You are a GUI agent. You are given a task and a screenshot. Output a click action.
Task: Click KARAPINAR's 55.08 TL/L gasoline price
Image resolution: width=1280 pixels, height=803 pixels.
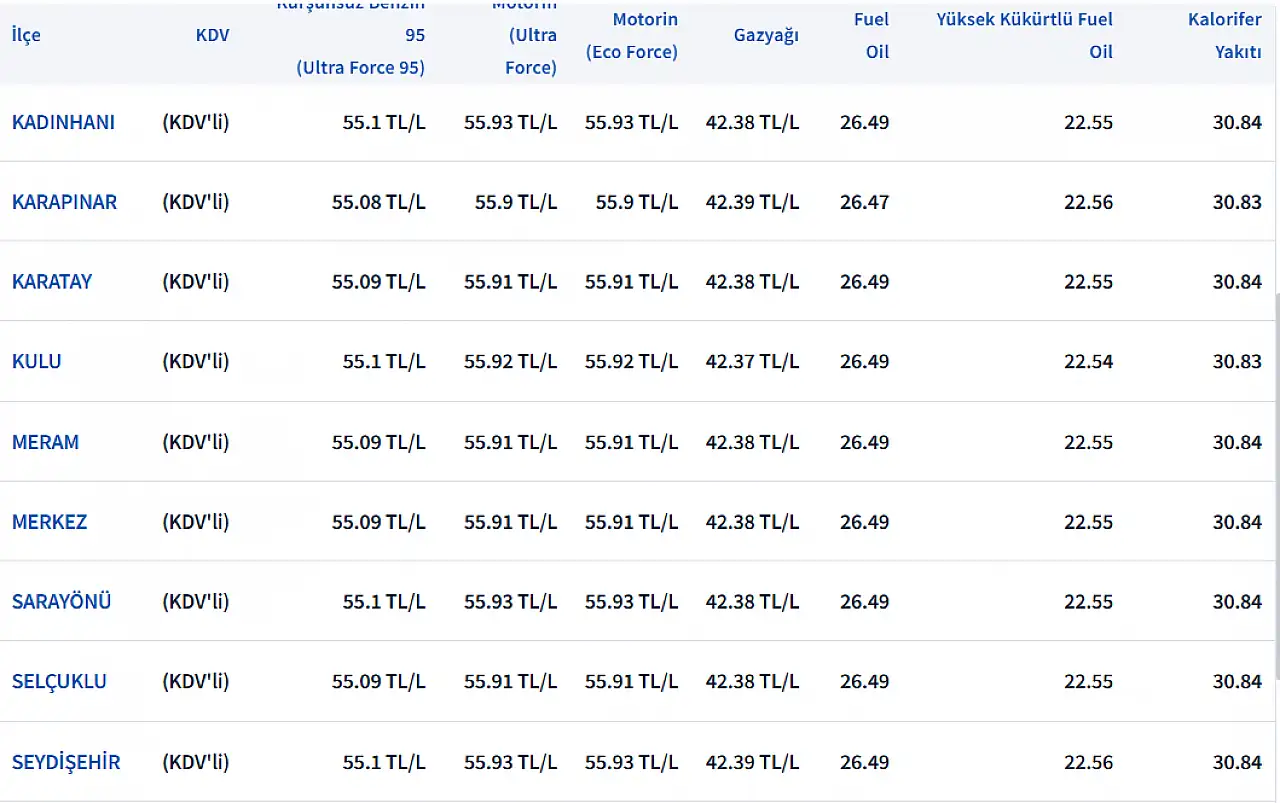(x=378, y=202)
